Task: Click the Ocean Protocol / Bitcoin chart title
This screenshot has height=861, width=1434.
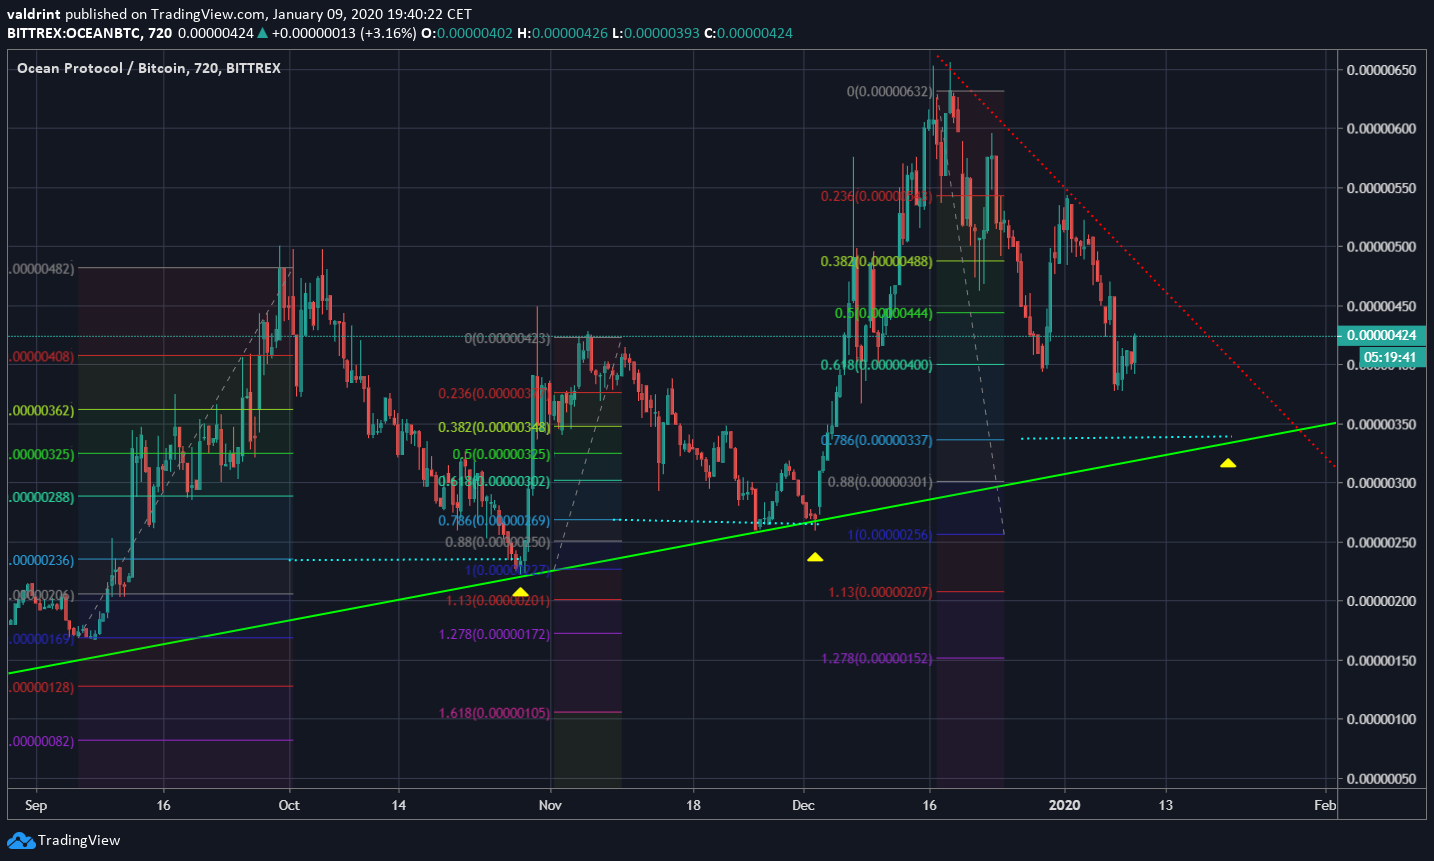Action: (x=149, y=68)
